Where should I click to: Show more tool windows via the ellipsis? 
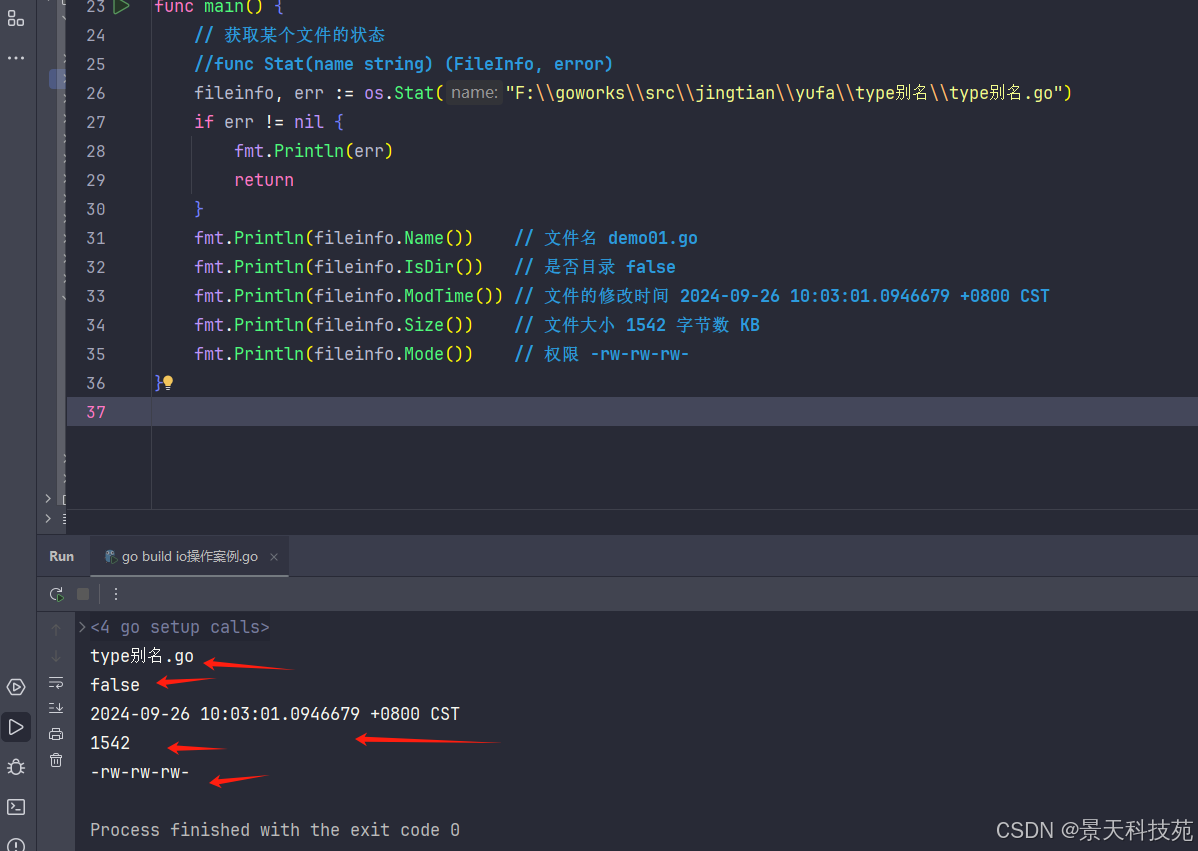[16, 58]
